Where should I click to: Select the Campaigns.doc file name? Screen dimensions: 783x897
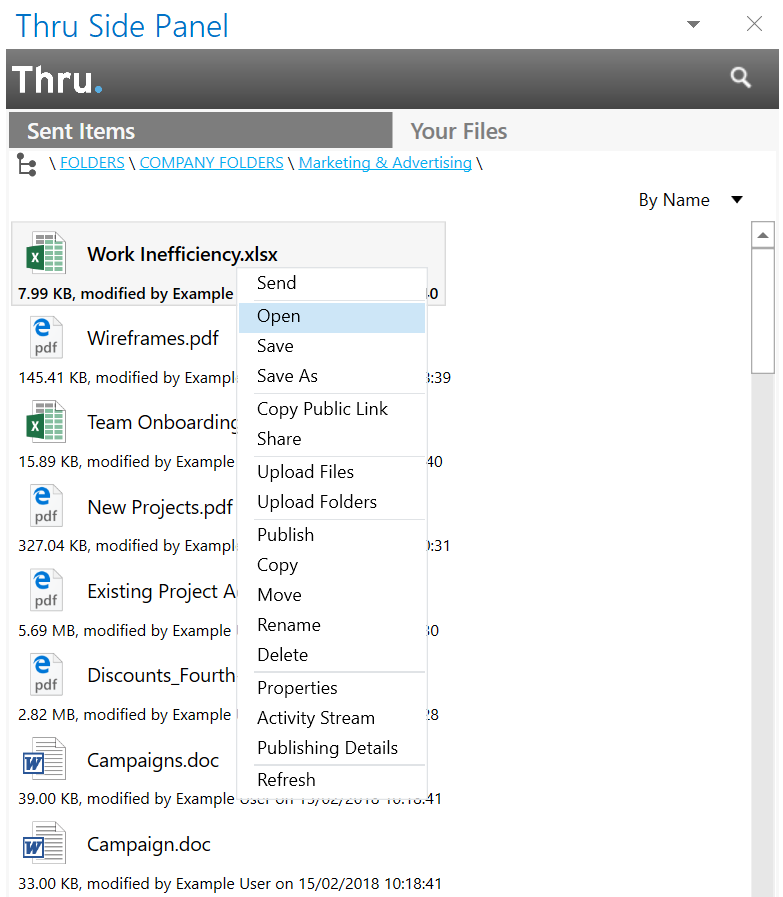coord(153,760)
